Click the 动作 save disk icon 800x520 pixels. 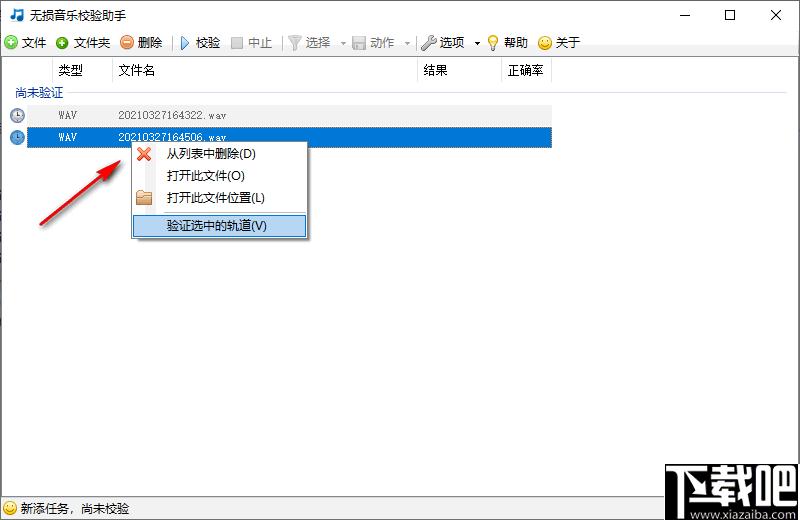pos(359,43)
